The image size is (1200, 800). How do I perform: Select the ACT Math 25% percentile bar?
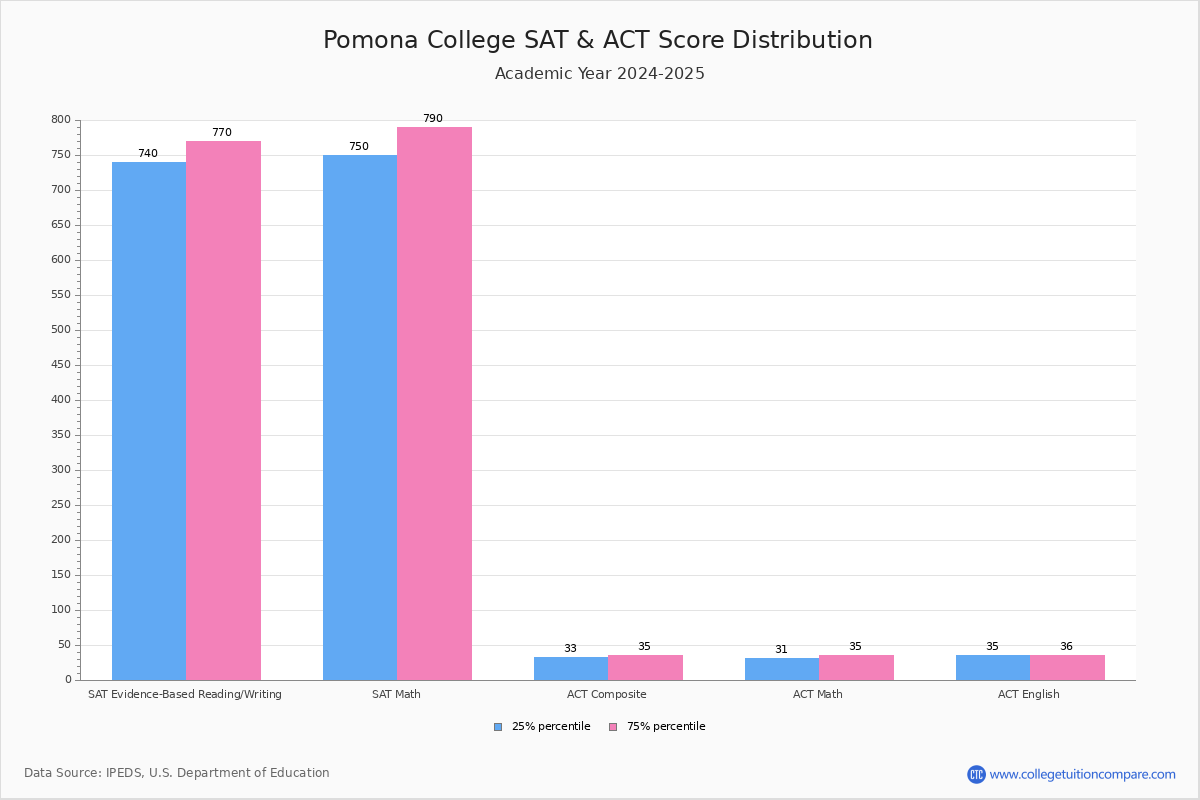[782, 669]
